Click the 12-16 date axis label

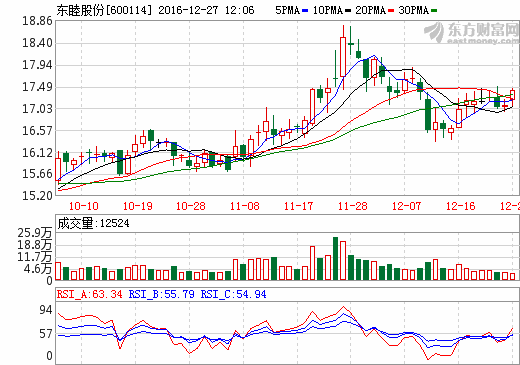(461, 206)
